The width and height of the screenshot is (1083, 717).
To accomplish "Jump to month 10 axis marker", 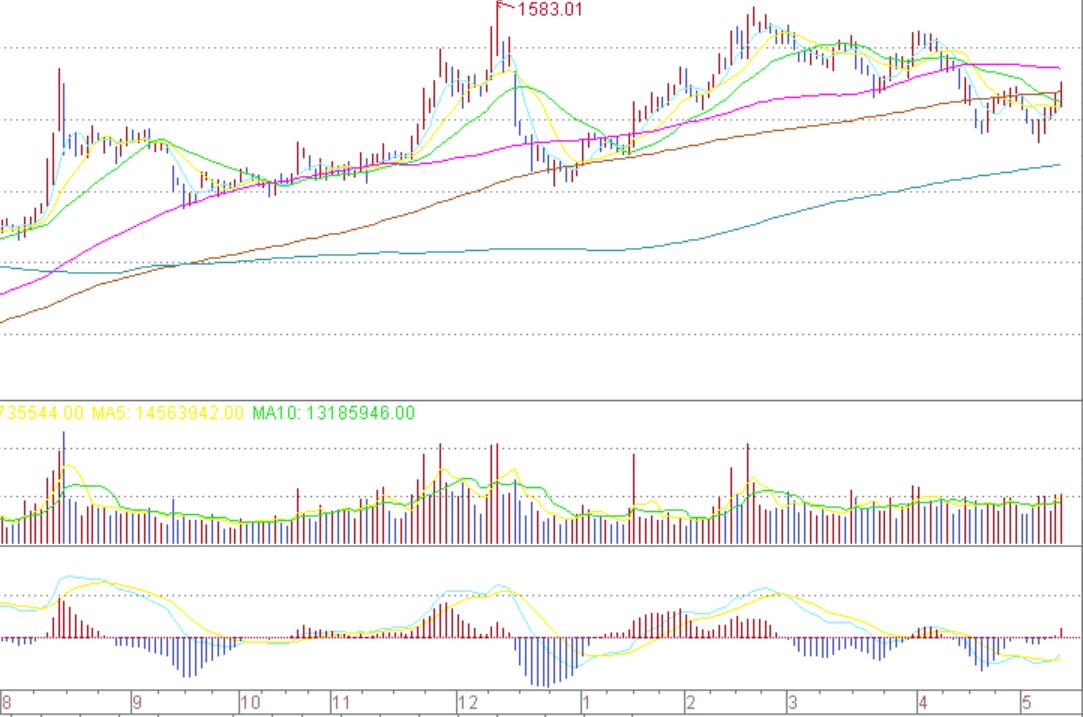I will 250,703.
